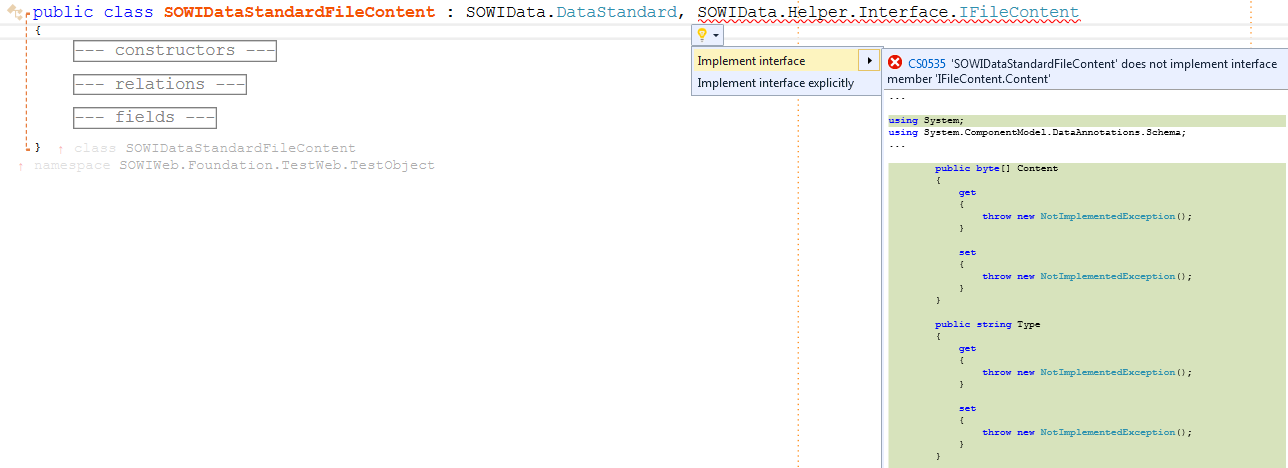Click the red error icon beside CS0535
Image resolution: width=1288 pixels, height=468 pixels.
(x=896, y=62)
